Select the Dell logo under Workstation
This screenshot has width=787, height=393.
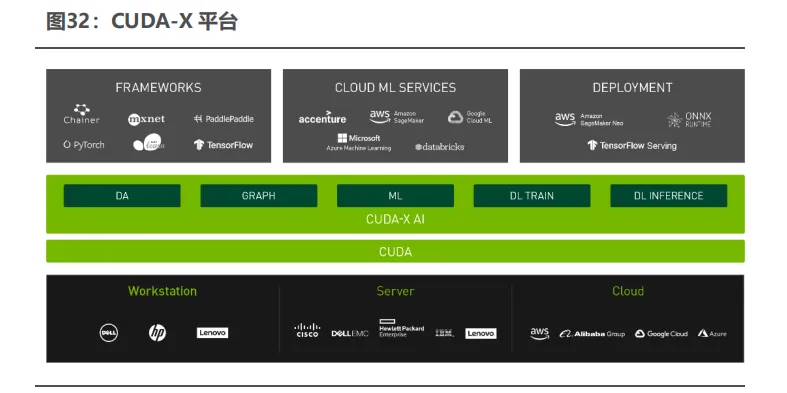click(x=108, y=333)
